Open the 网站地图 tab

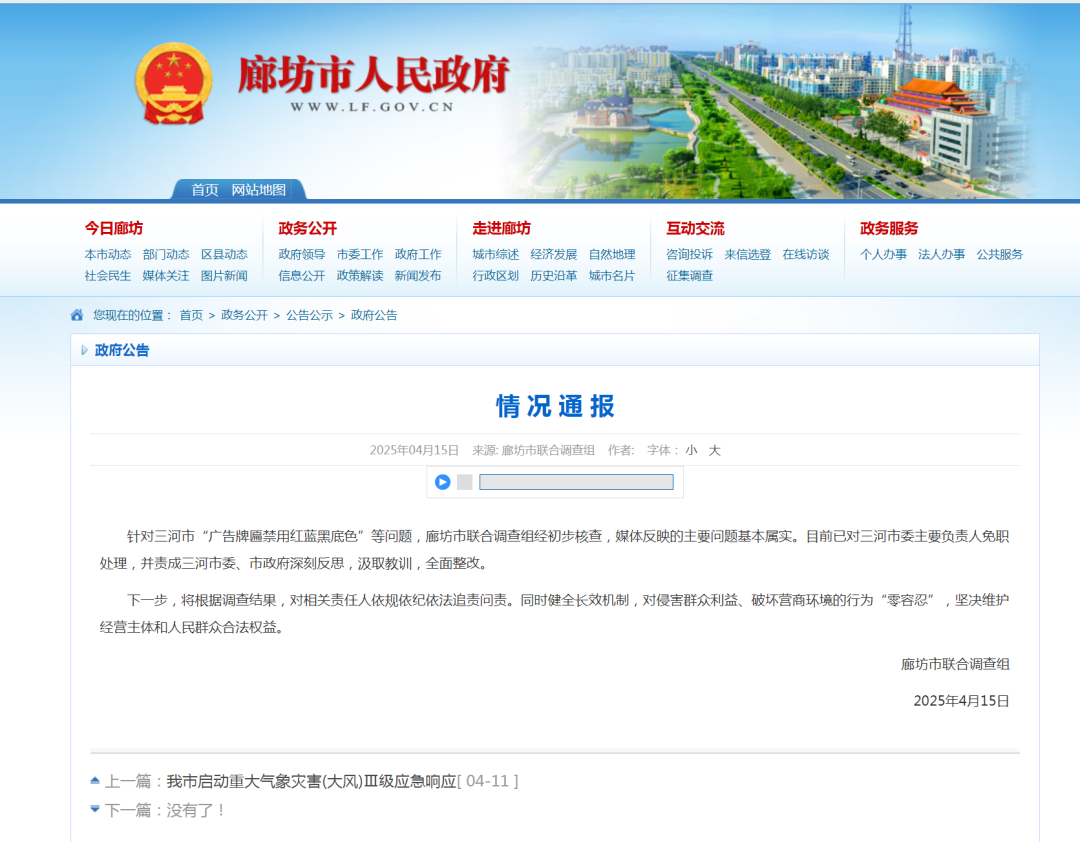[x=258, y=190]
